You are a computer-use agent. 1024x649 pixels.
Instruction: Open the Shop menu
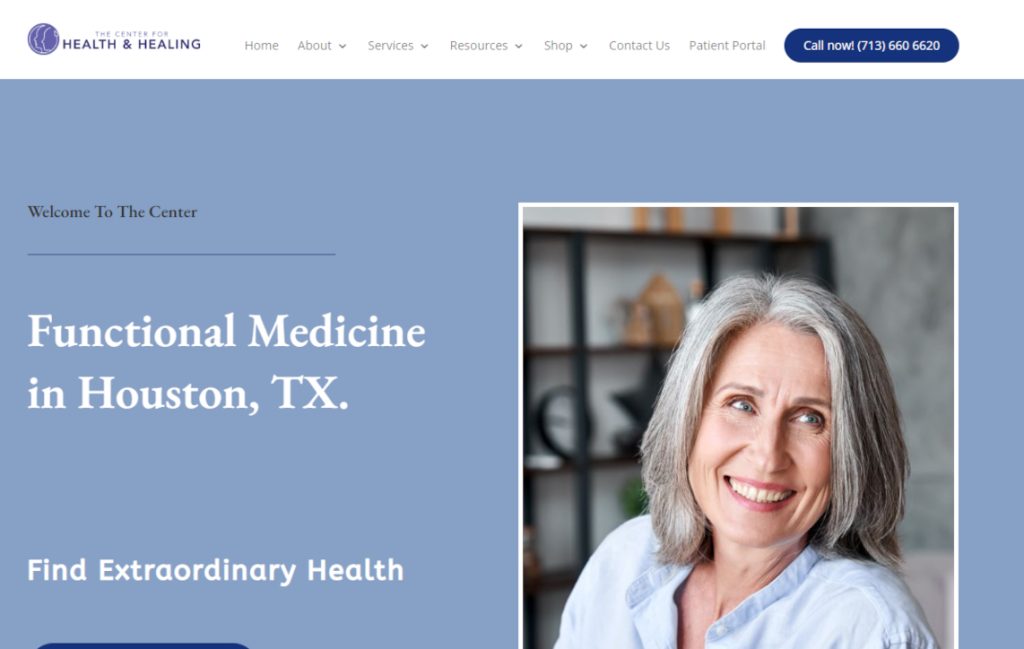(x=558, y=46)
